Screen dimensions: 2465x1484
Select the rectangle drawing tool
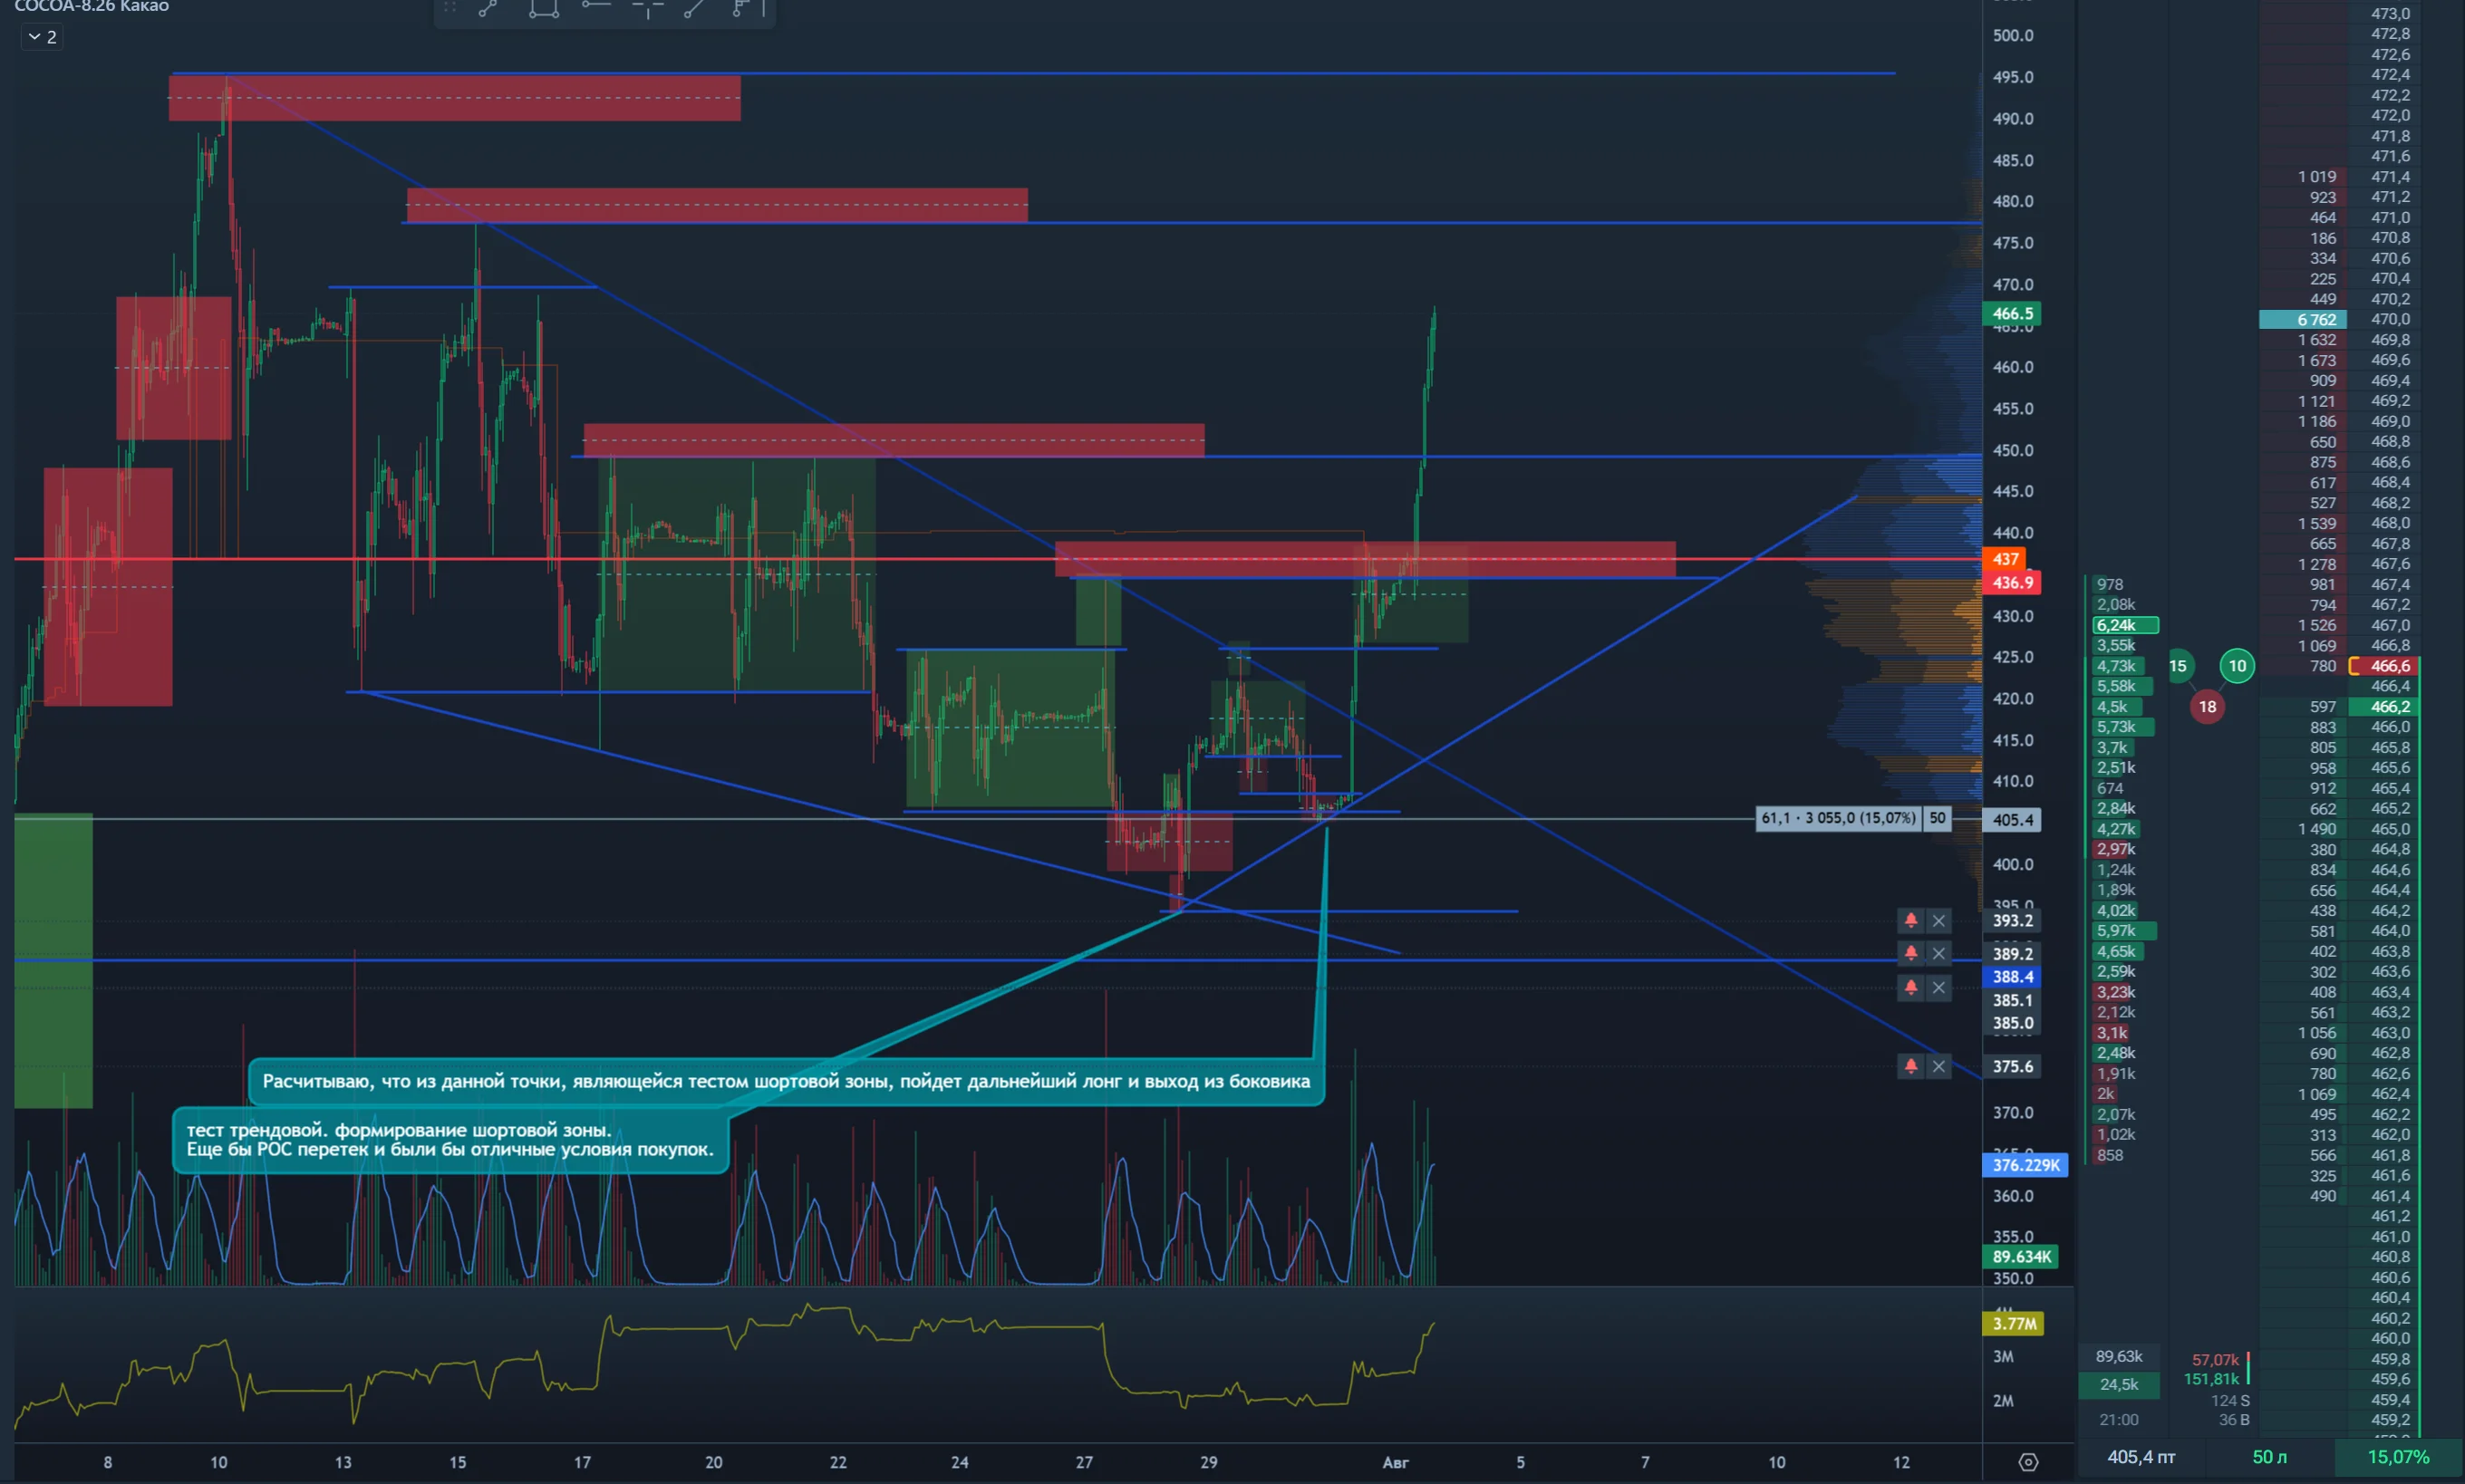(543, 8)
